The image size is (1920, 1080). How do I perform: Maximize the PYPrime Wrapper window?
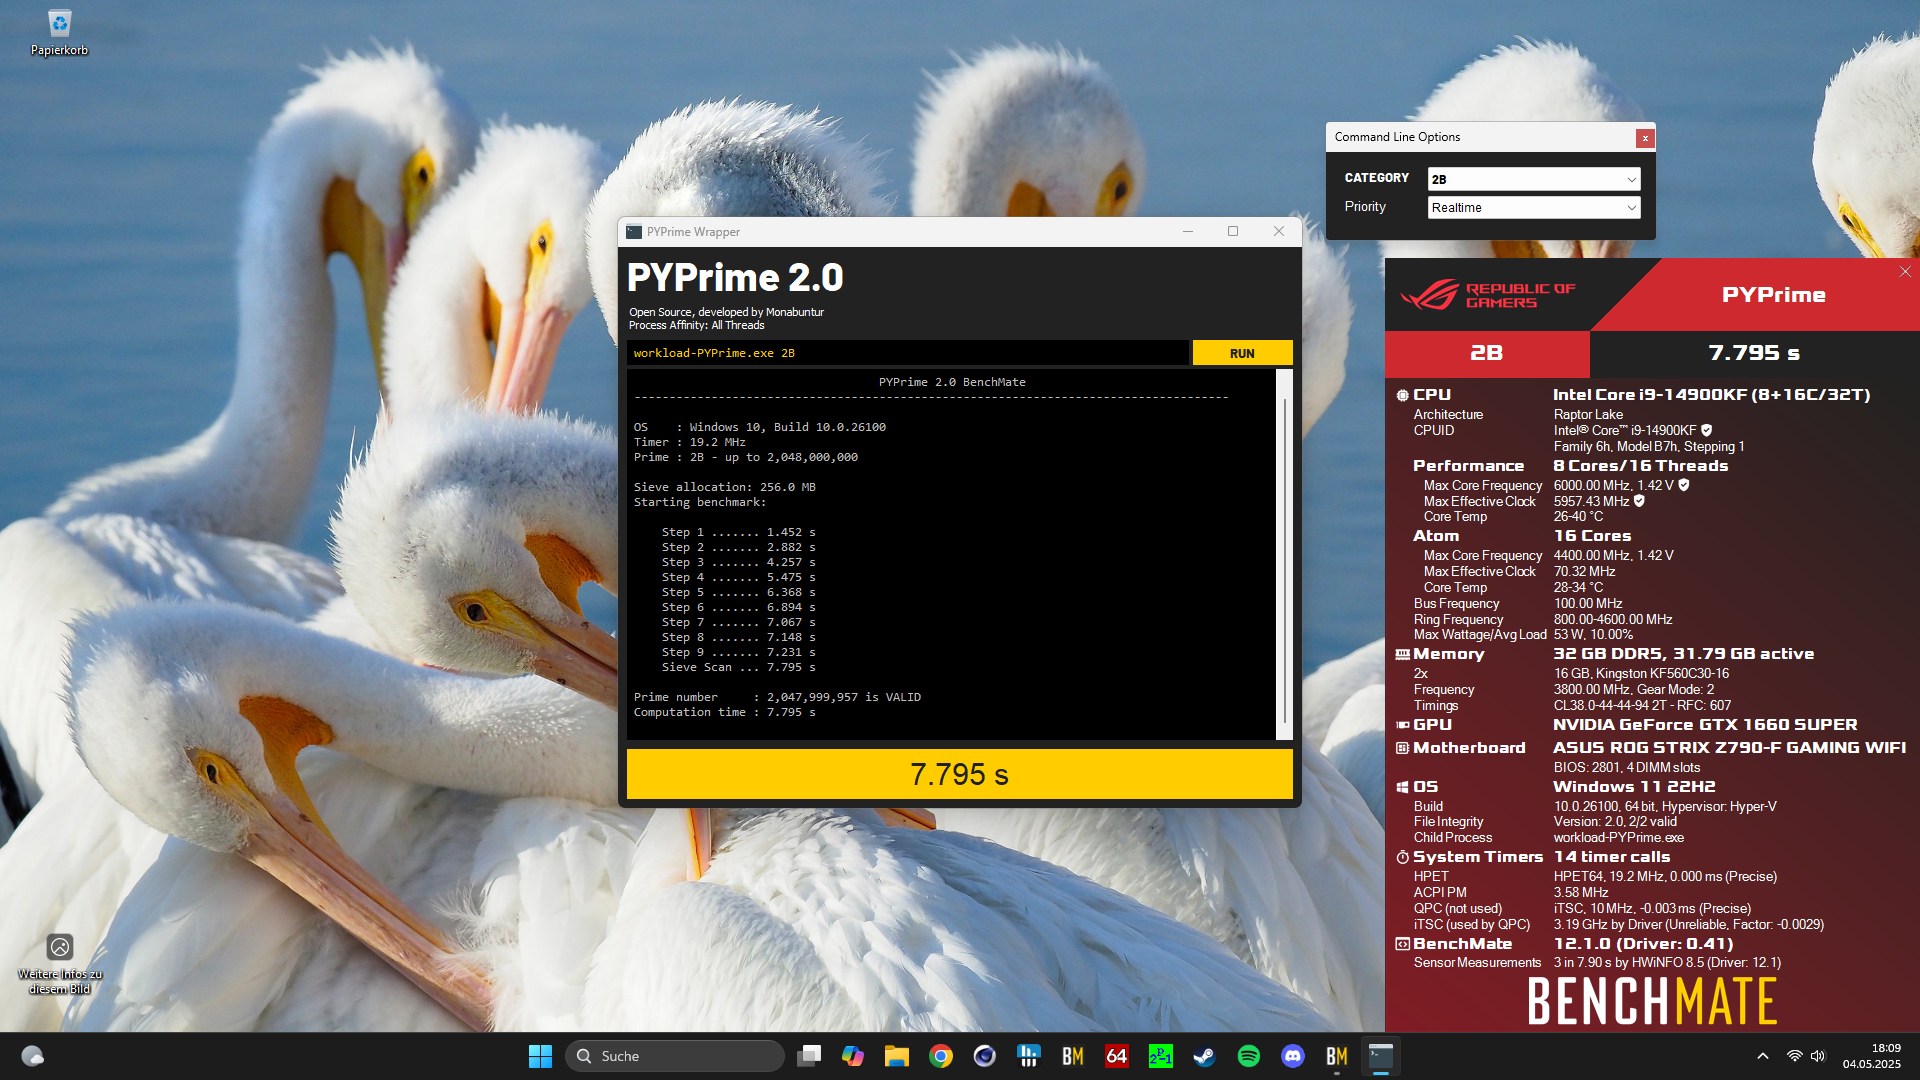point(1233,231)
